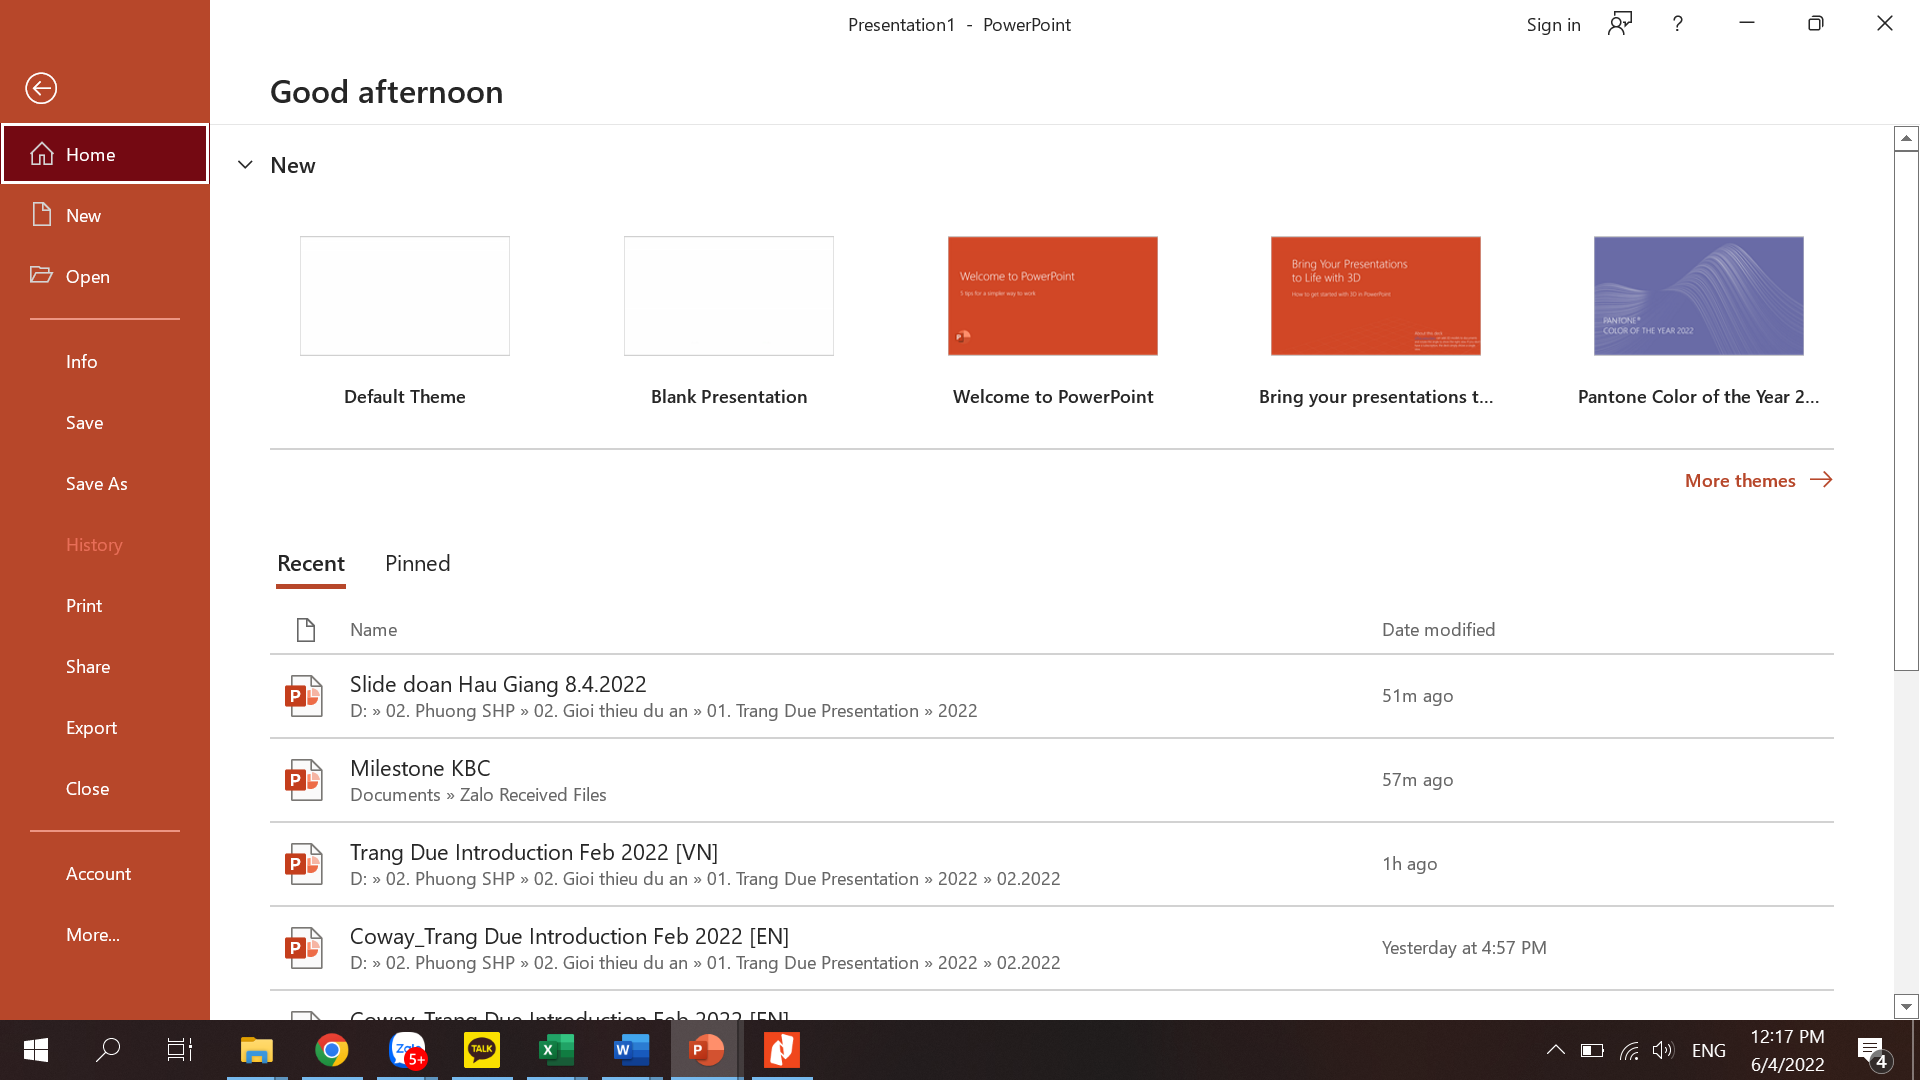Image resolution: width=1920 pixels, height=1080 pixels.
Task: Select Open in the sidebar
Action: pyautogui.click(x=105, y=276)
